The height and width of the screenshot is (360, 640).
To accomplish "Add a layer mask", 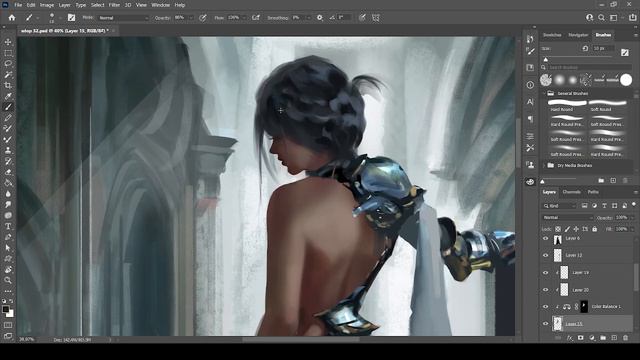I will [580, 338].
